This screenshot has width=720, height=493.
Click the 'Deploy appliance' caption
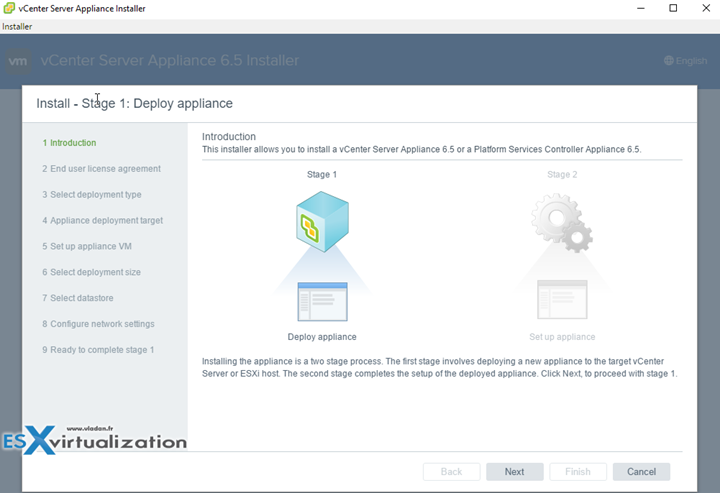pyautogui.click(x=322, y=337)
